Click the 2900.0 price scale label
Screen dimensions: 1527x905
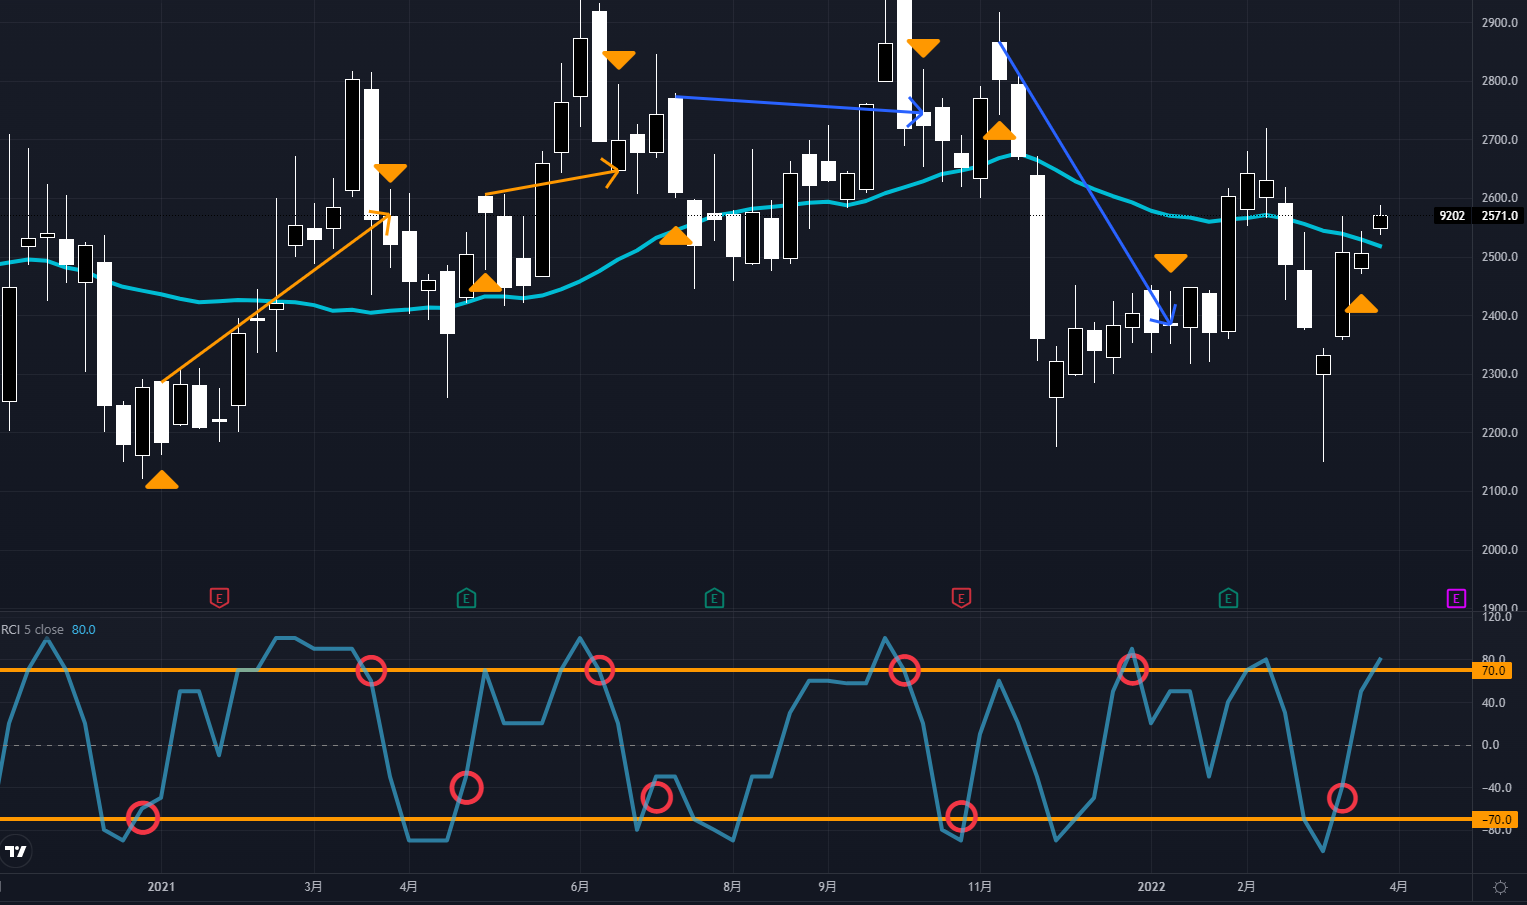click(1499, 23)
